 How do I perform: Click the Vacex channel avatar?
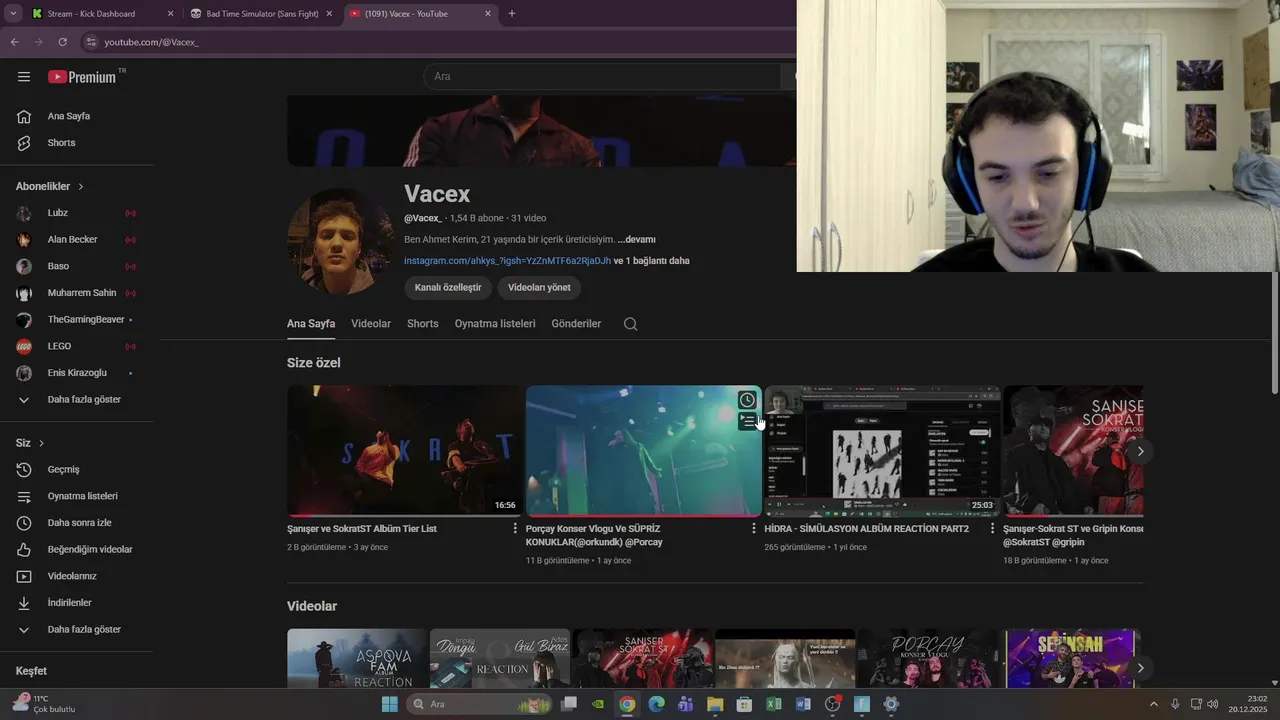tap(339, 241)
